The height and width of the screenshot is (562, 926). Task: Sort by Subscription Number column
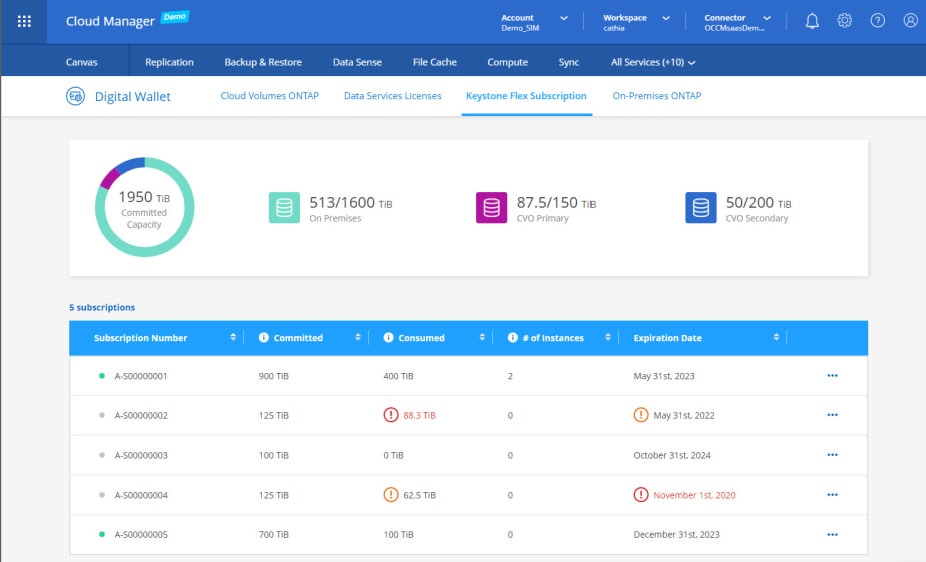(233, 338)
